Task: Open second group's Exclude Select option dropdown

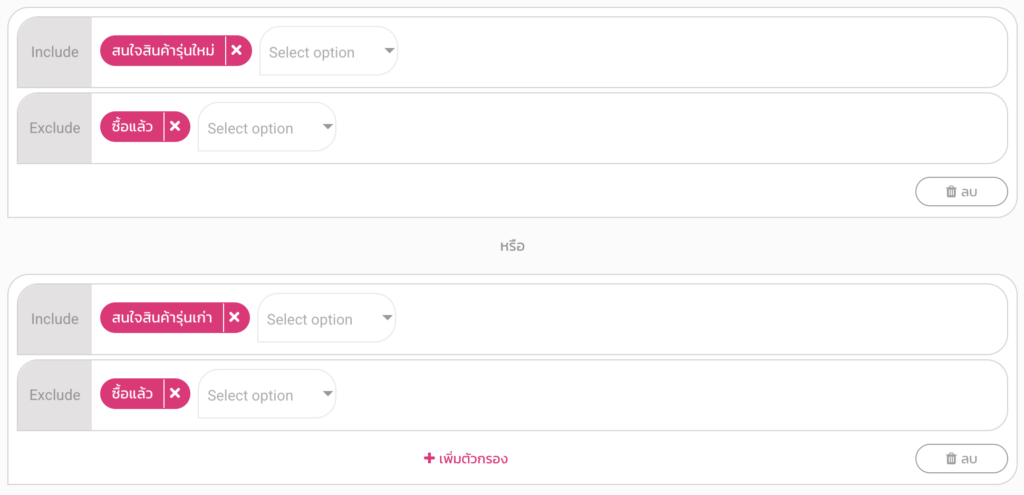Action: [x=267, y=394]
